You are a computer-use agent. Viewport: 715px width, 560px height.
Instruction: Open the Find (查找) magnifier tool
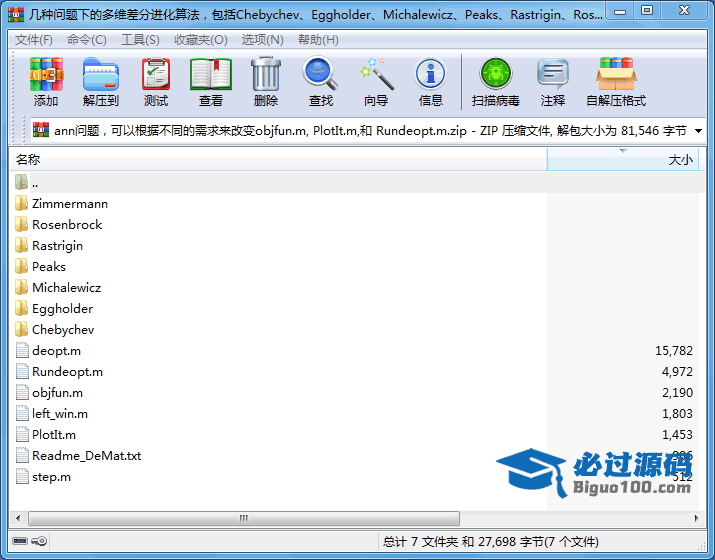coord(321,74)
